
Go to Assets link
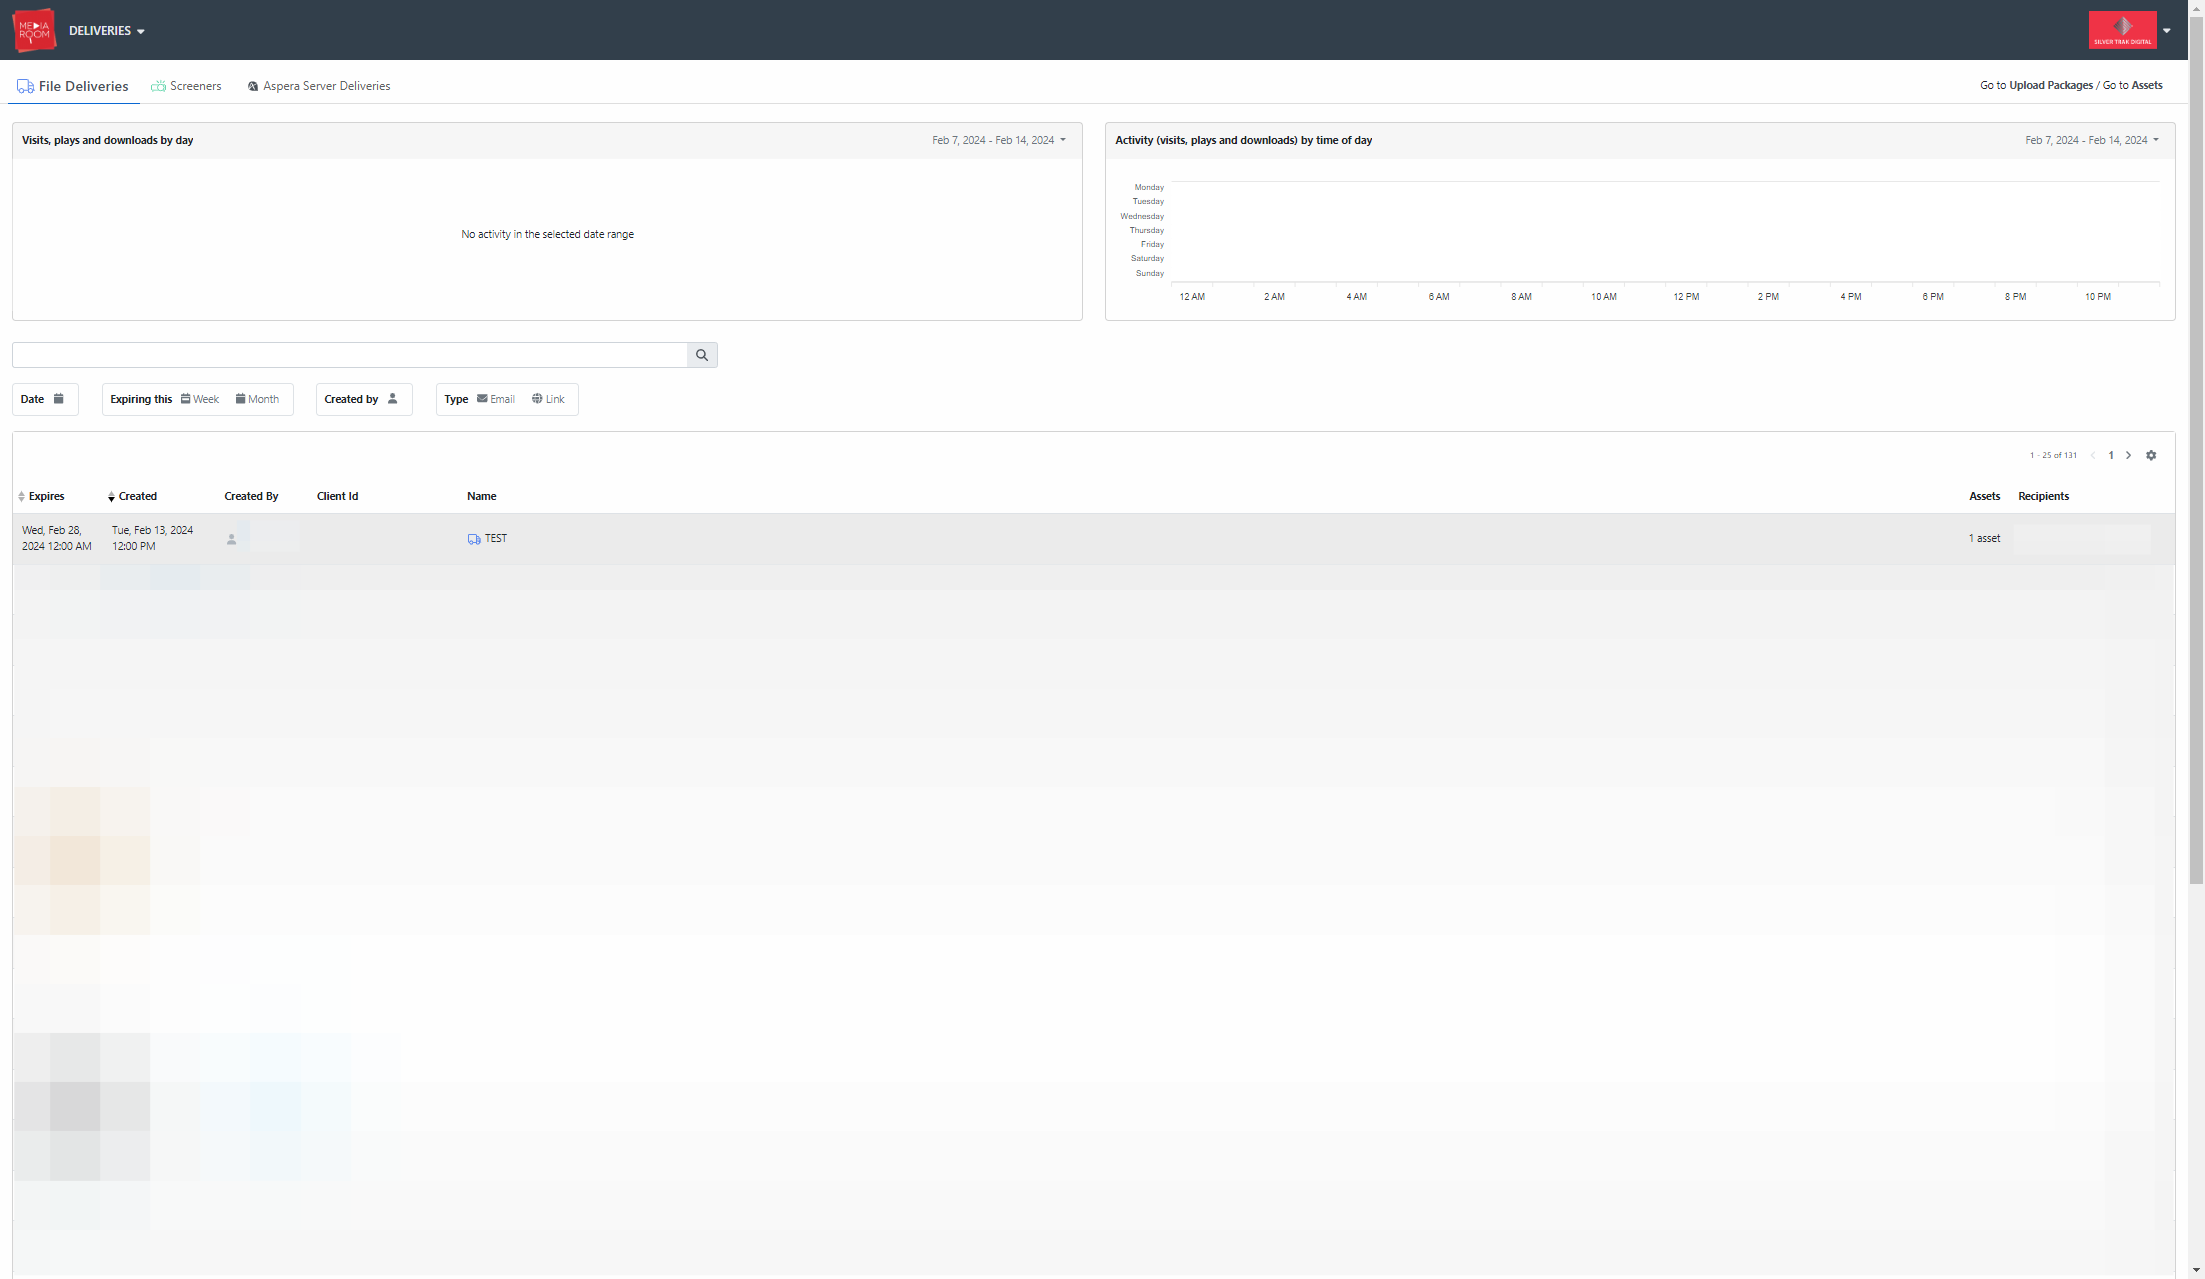tap(2146, 85)
